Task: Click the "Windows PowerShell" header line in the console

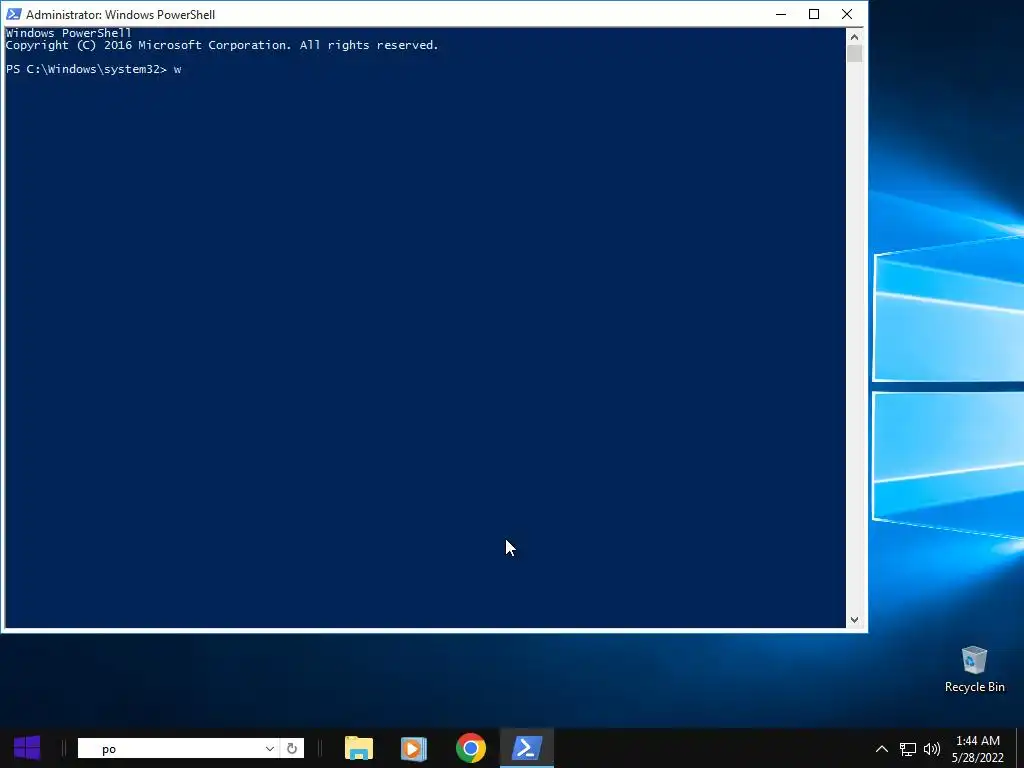Action: pyautogui.click(x=69, y=33)
